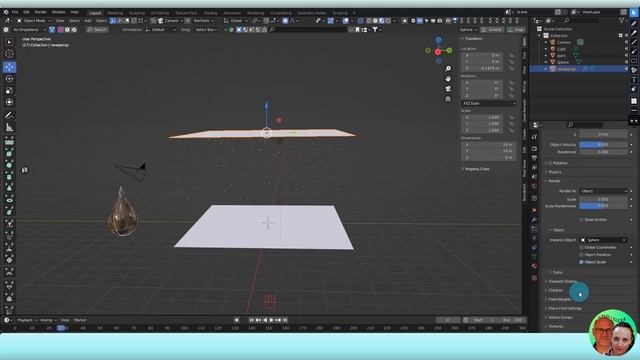Click the X axis navigation gizmo
Screen dimensions: 640x360
[438, 52]
